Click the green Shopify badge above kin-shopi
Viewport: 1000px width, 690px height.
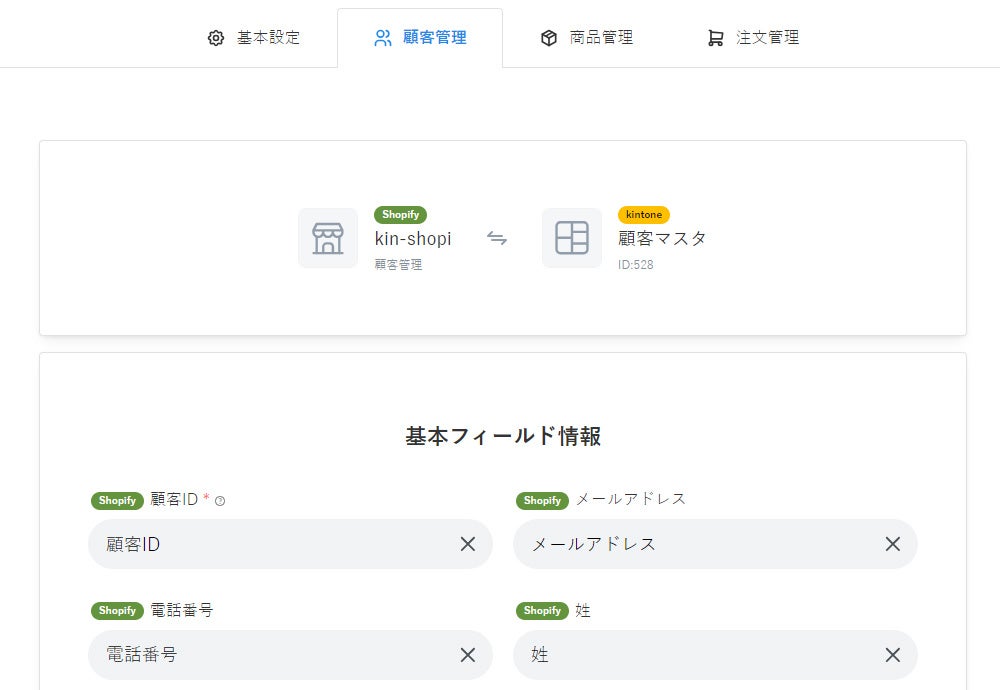click(400, 215)
